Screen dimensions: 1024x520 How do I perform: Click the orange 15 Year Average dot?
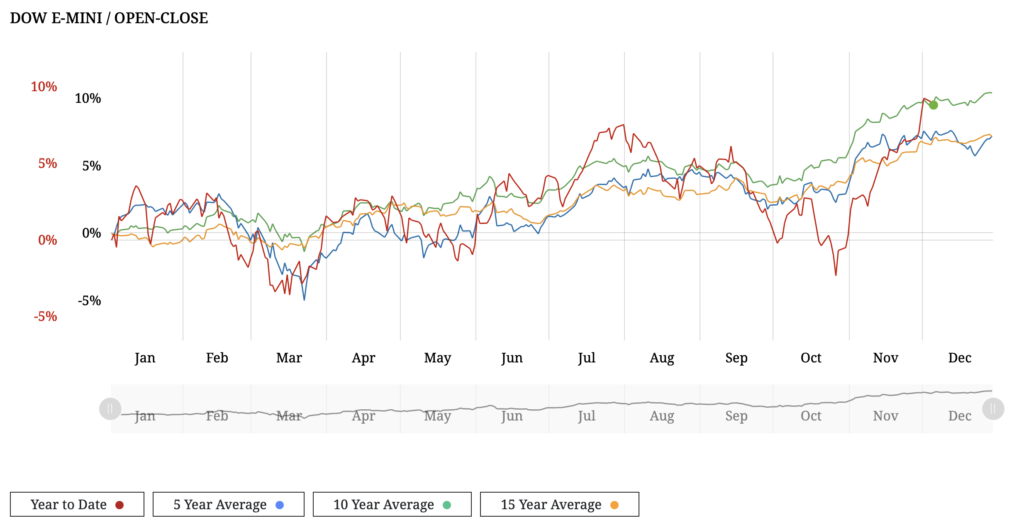coord(613,505)
